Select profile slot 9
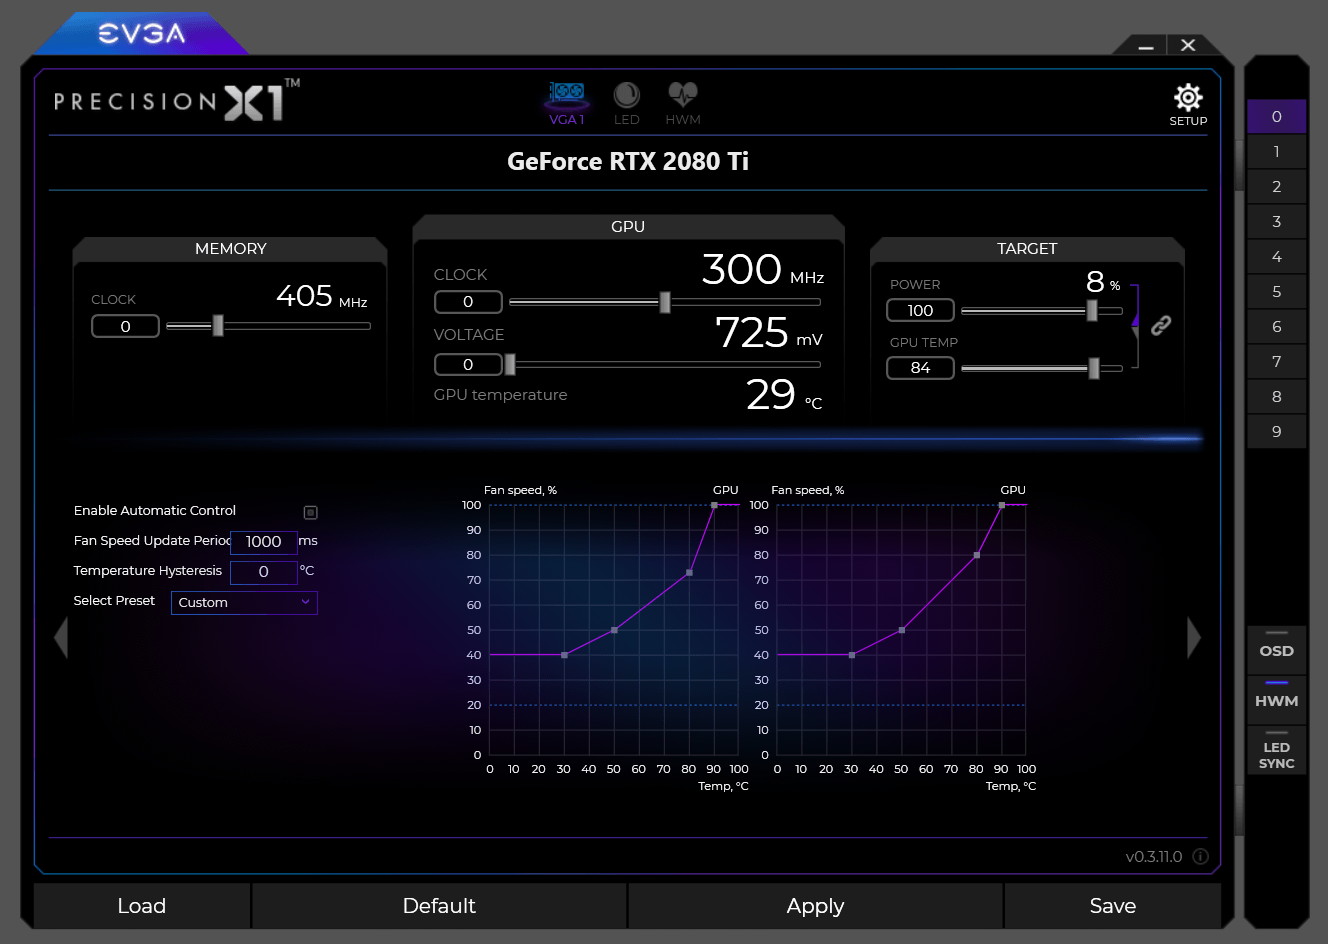Image resolution: width=1328 pixels, height=944 pixels. [1276, 432]
